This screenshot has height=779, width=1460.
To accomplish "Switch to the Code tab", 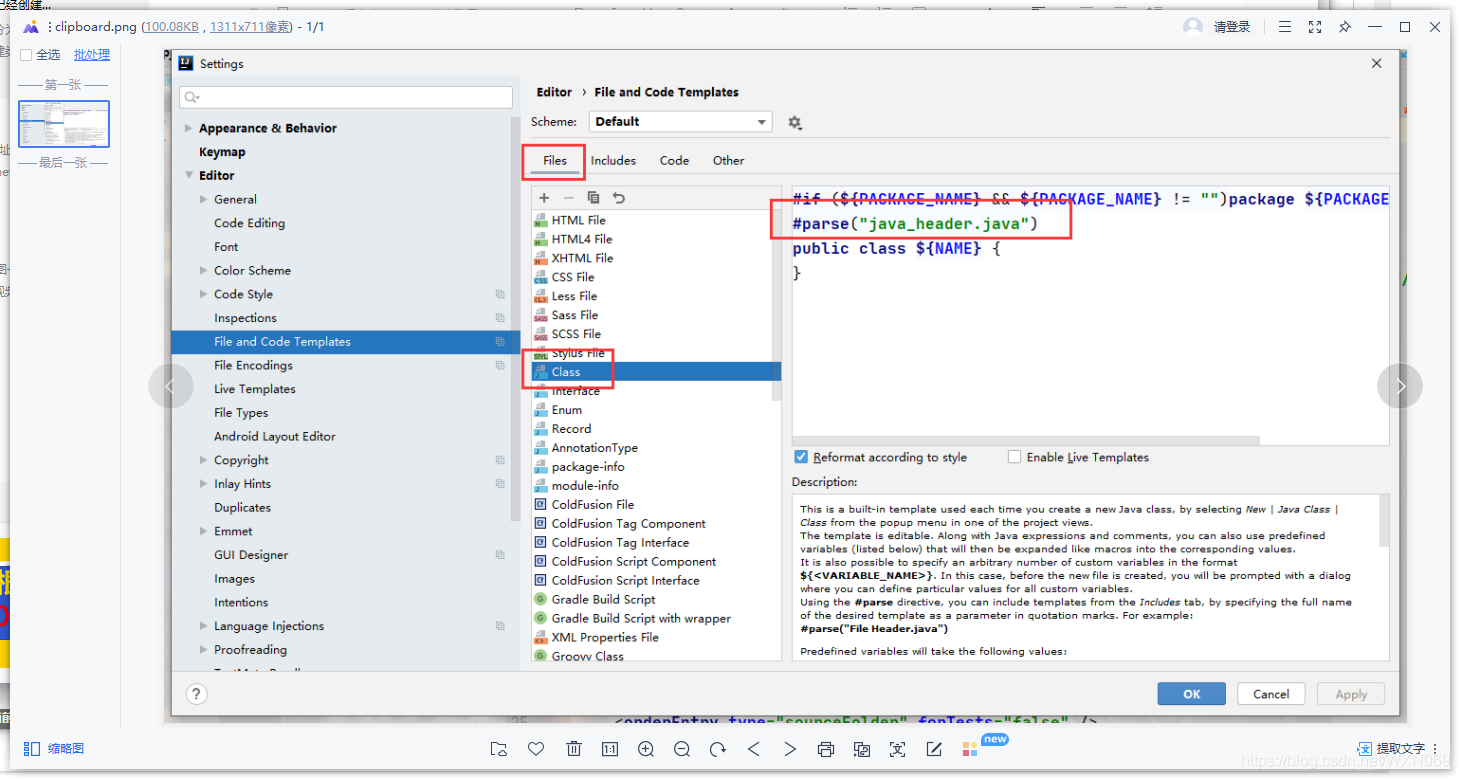I will pyautogui.click(x=674, y=160).
